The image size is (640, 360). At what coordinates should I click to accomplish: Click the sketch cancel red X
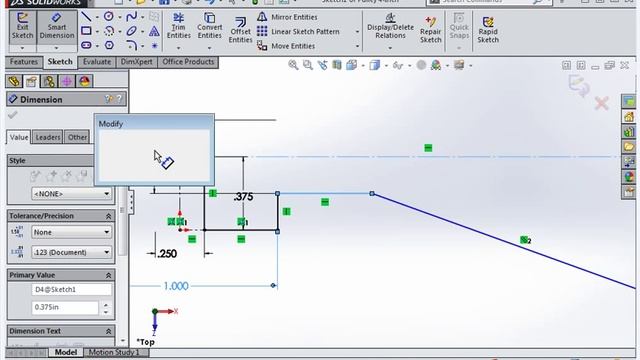point(602,103)
